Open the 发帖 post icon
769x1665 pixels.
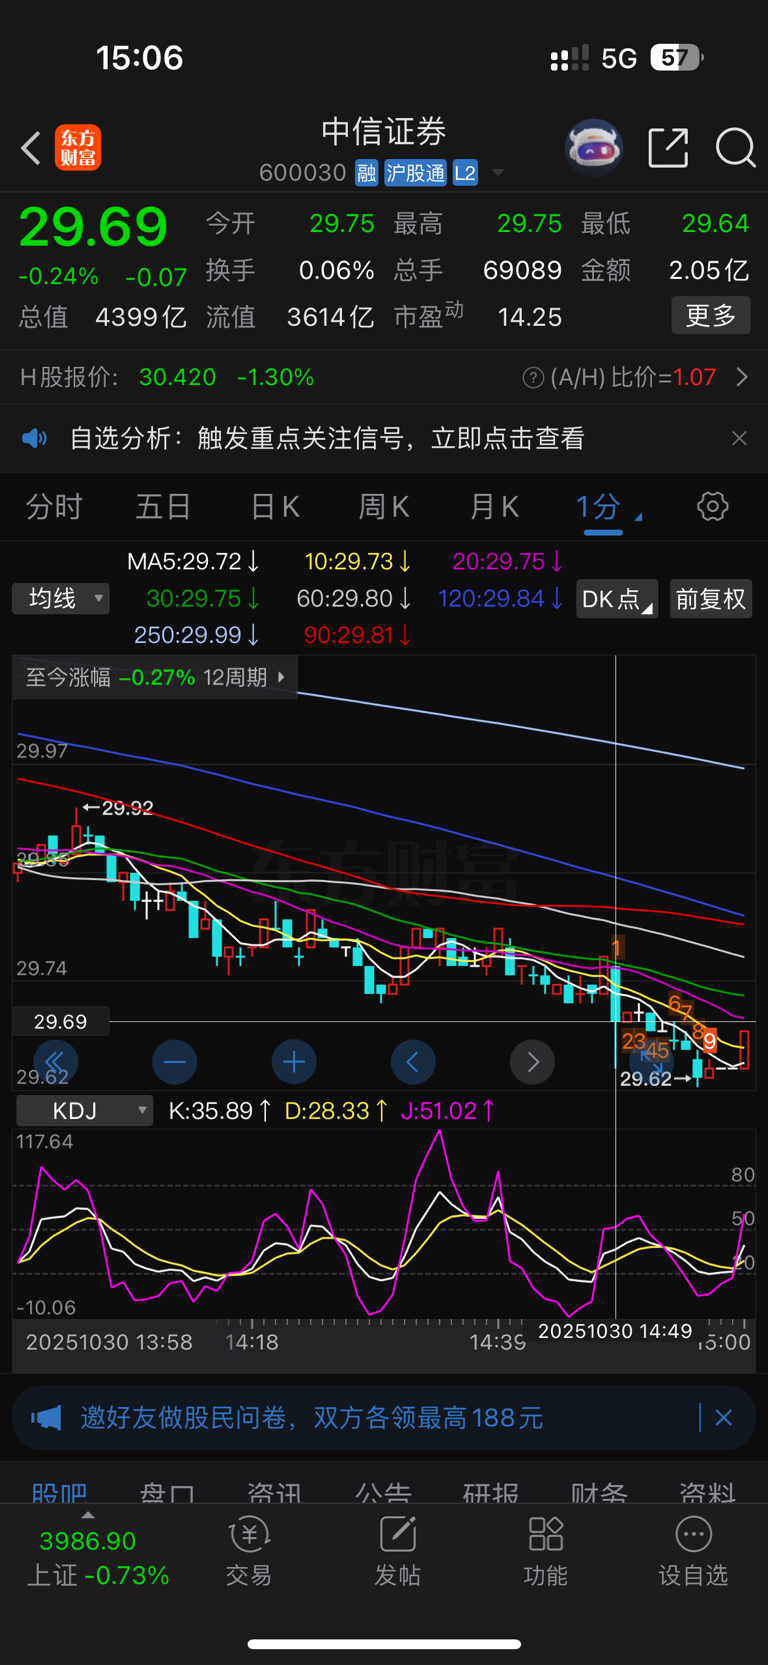(x=397, y=1552)
